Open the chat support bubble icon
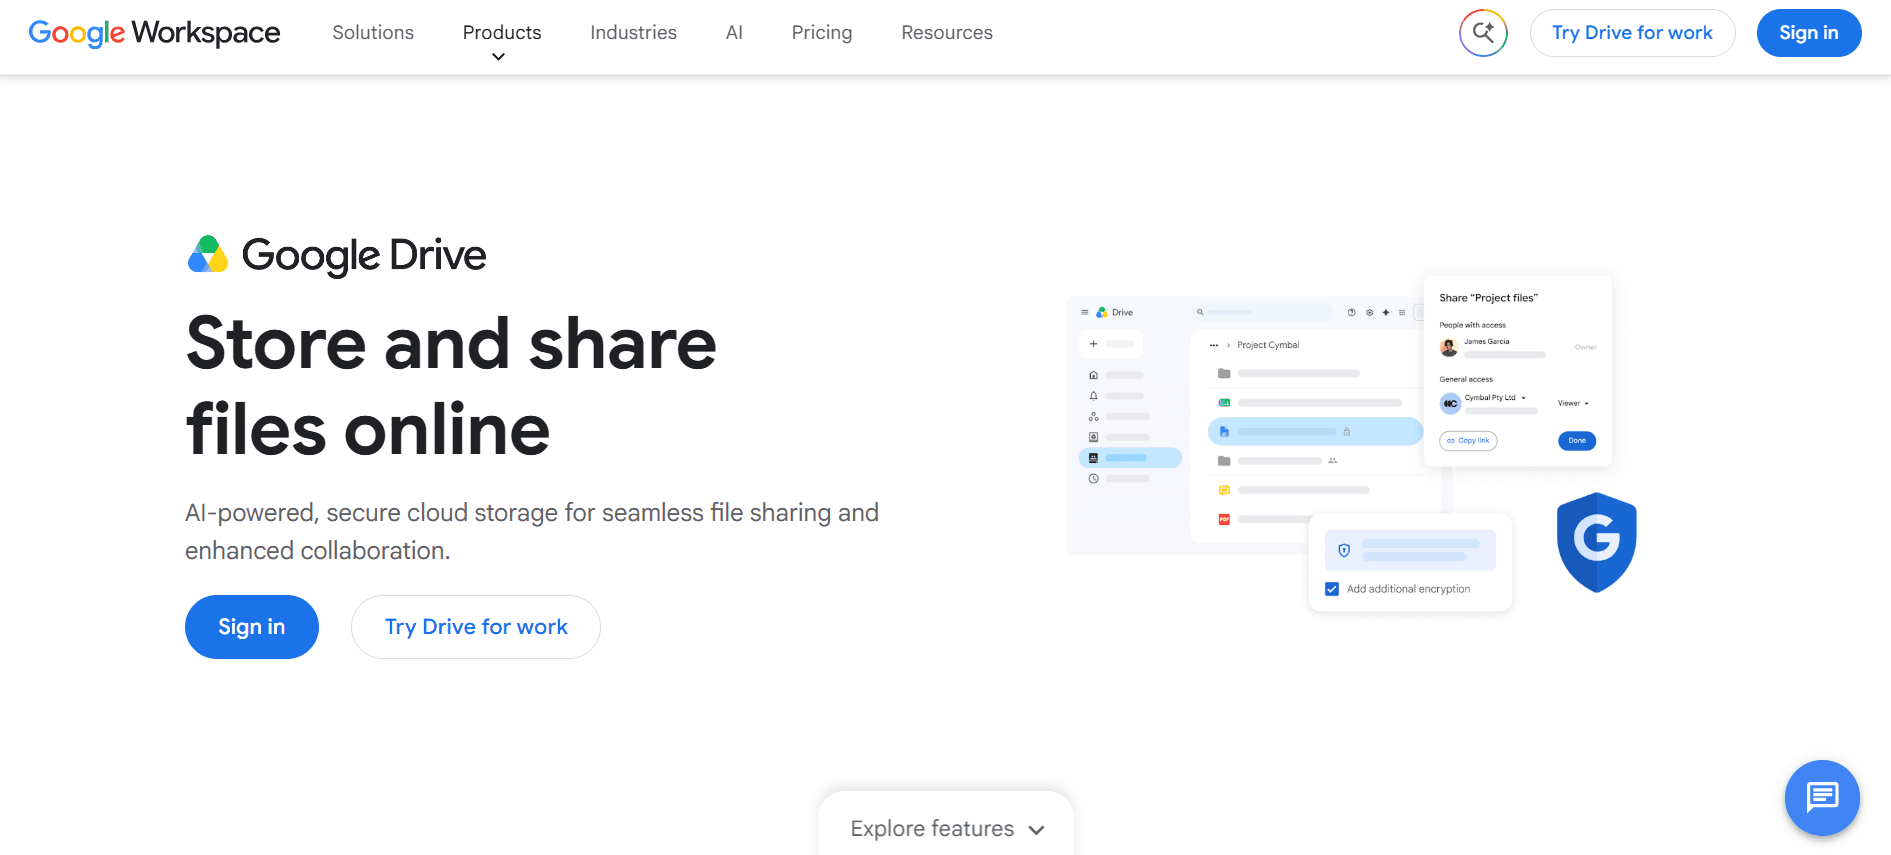Viewport: 1891px width, 855px height. [x=1822, y=798]
